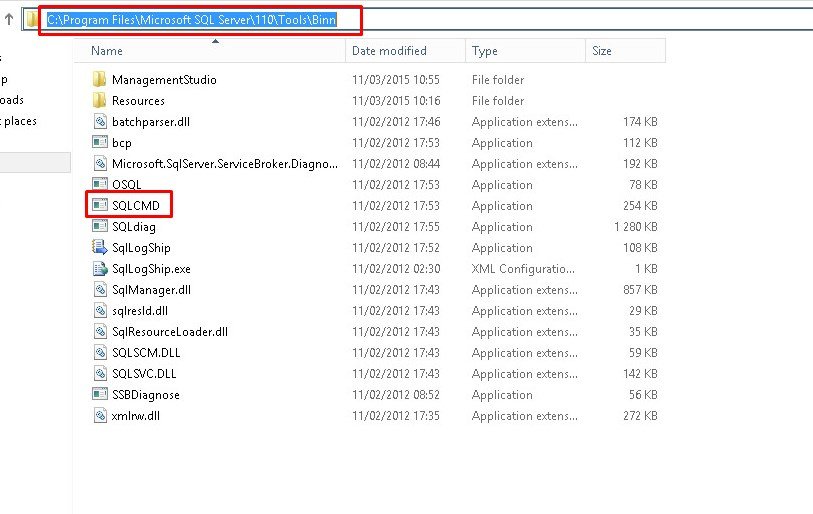Select the SQLdiag file name
Image resolution: width=813 pixels, height=514 pixels.
tap(134, 227)
